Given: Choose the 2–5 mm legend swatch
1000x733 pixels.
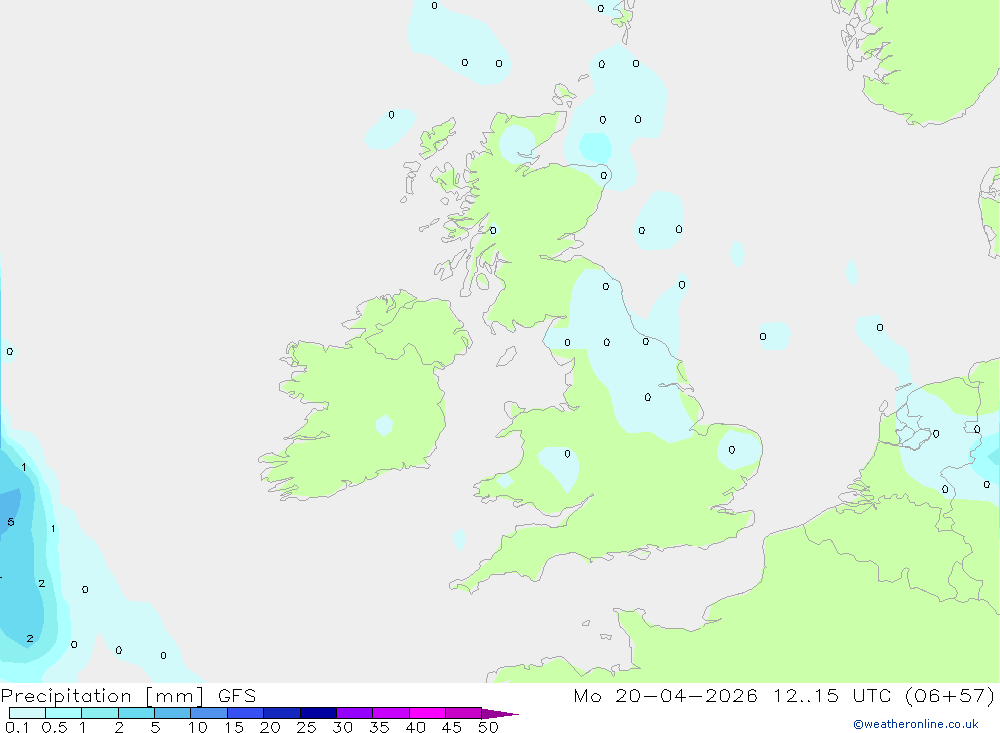Looking at the screenshot, I should (x=136, y=713).
